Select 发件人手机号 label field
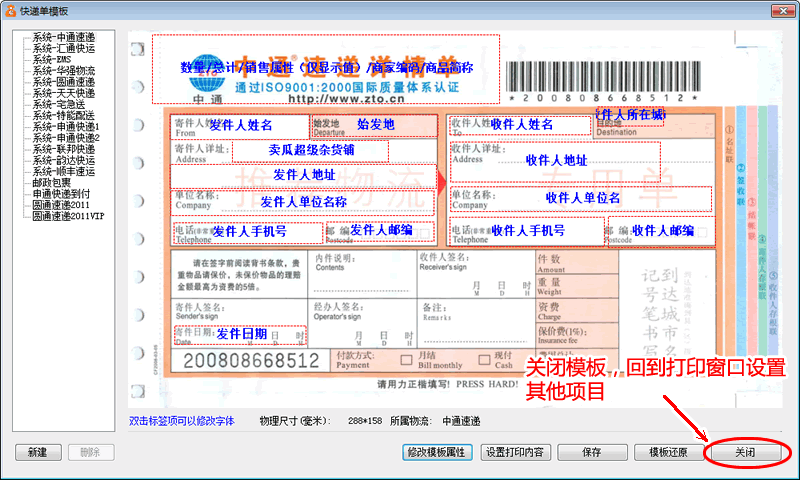Screen dimensions: 800x480 [x=249, y=232]
